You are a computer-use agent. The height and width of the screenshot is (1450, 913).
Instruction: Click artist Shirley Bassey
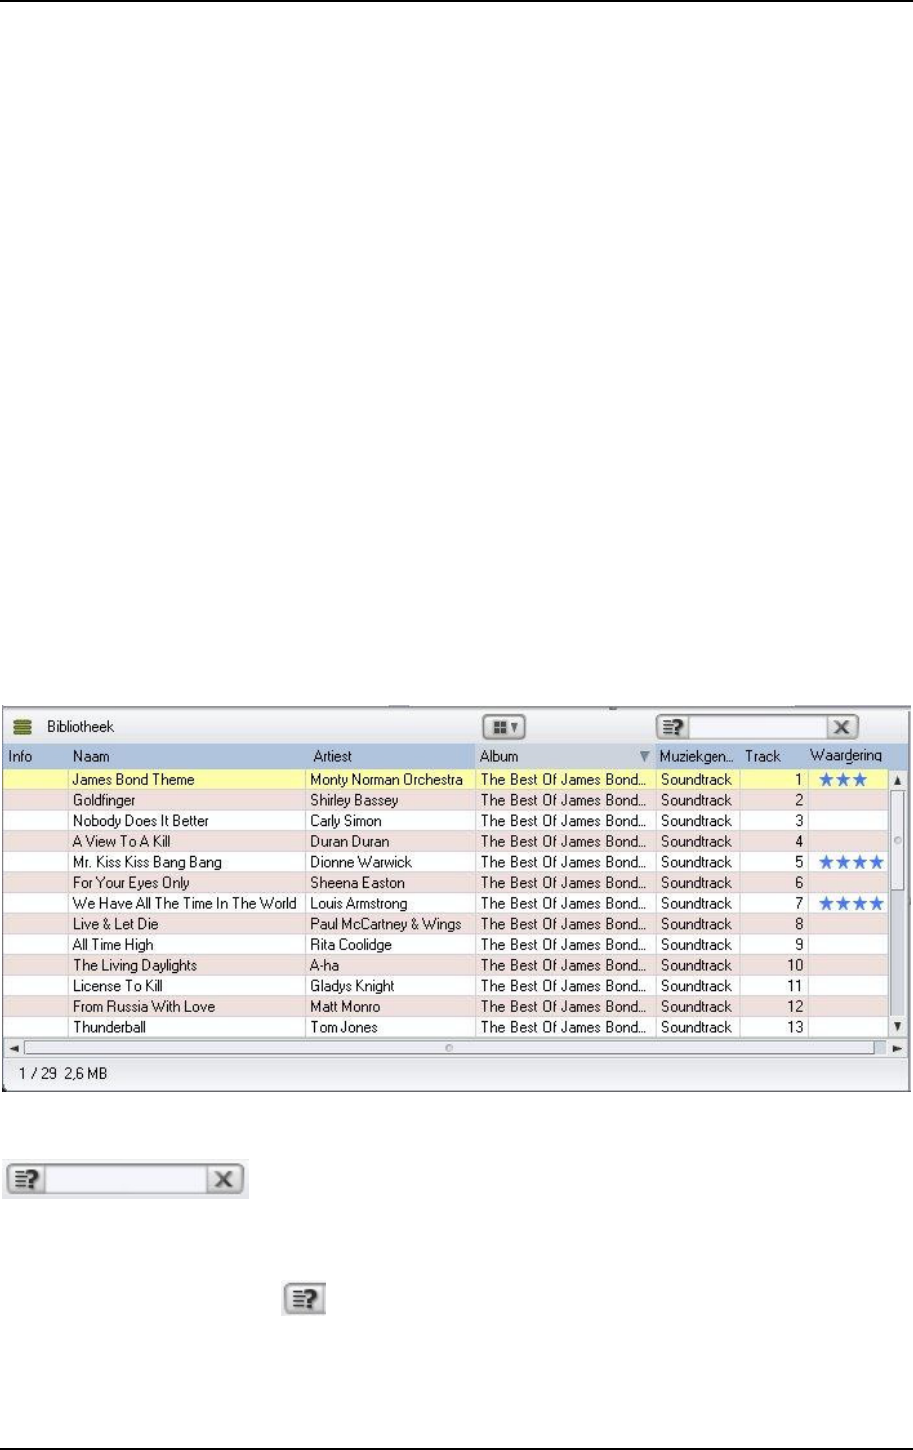pyautogui.click(x=354, y=800)
